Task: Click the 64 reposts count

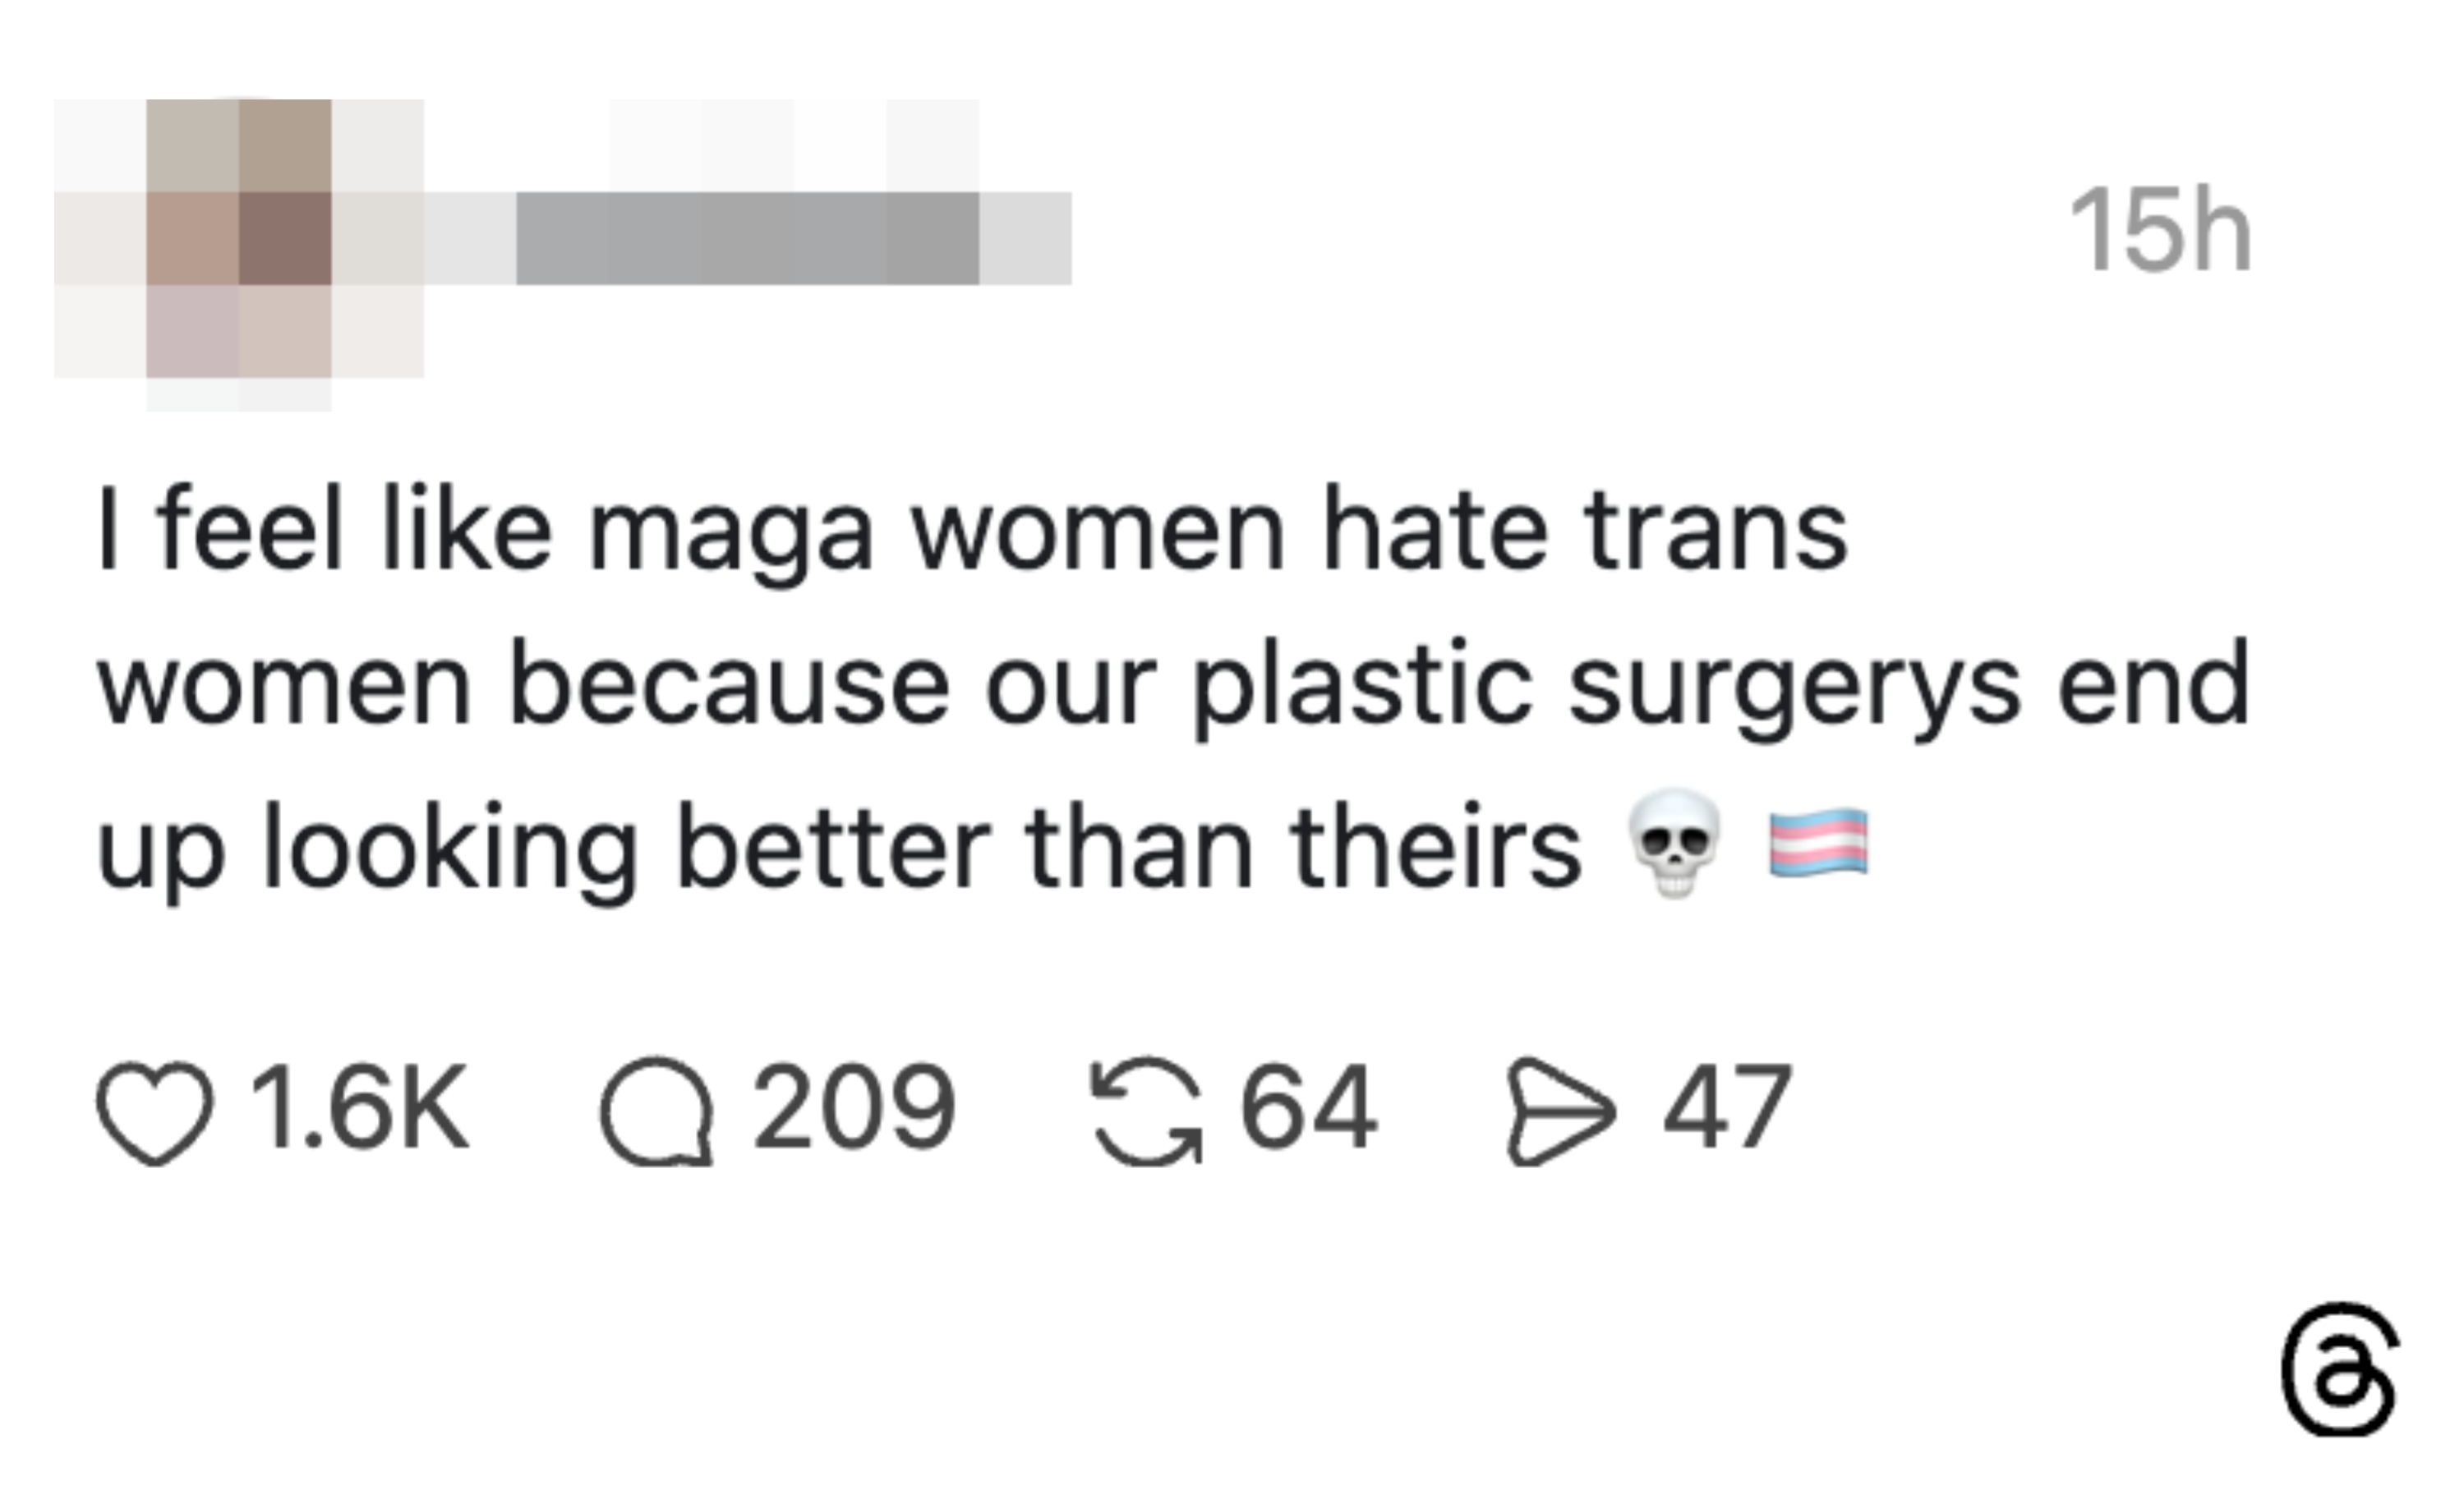Action: tap(1308, 1107)
